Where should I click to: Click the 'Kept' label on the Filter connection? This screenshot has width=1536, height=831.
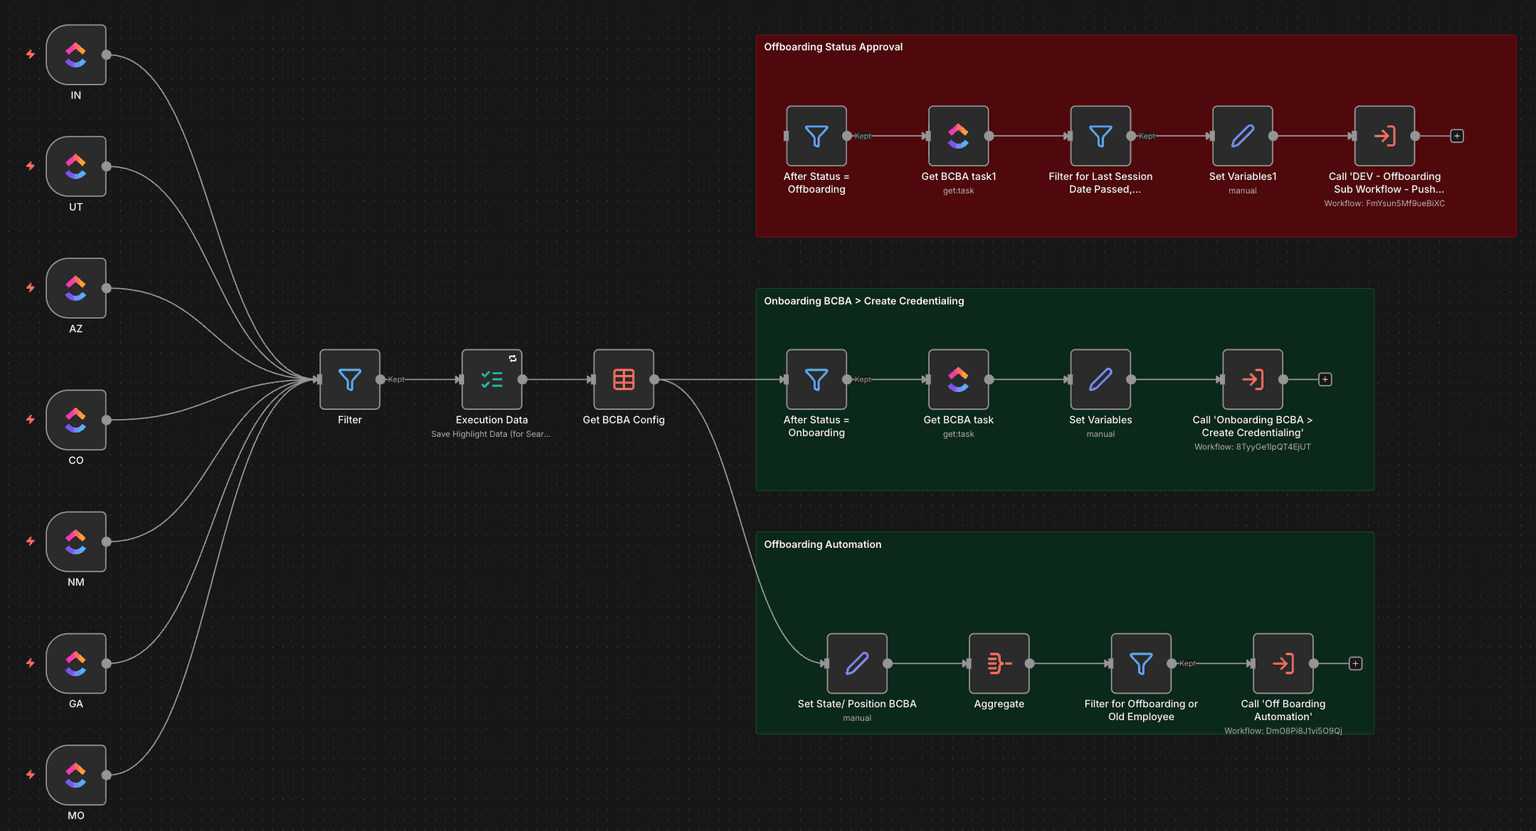395,380
